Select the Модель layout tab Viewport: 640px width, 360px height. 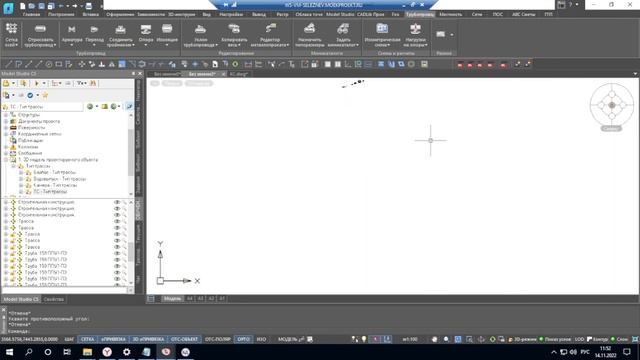[x=172, y=299]
